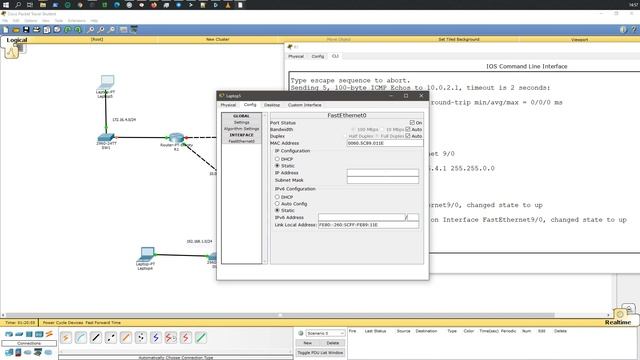Choose the phone cable connection
The width and height of the screenshot is (640, 360).
point(141,338)
